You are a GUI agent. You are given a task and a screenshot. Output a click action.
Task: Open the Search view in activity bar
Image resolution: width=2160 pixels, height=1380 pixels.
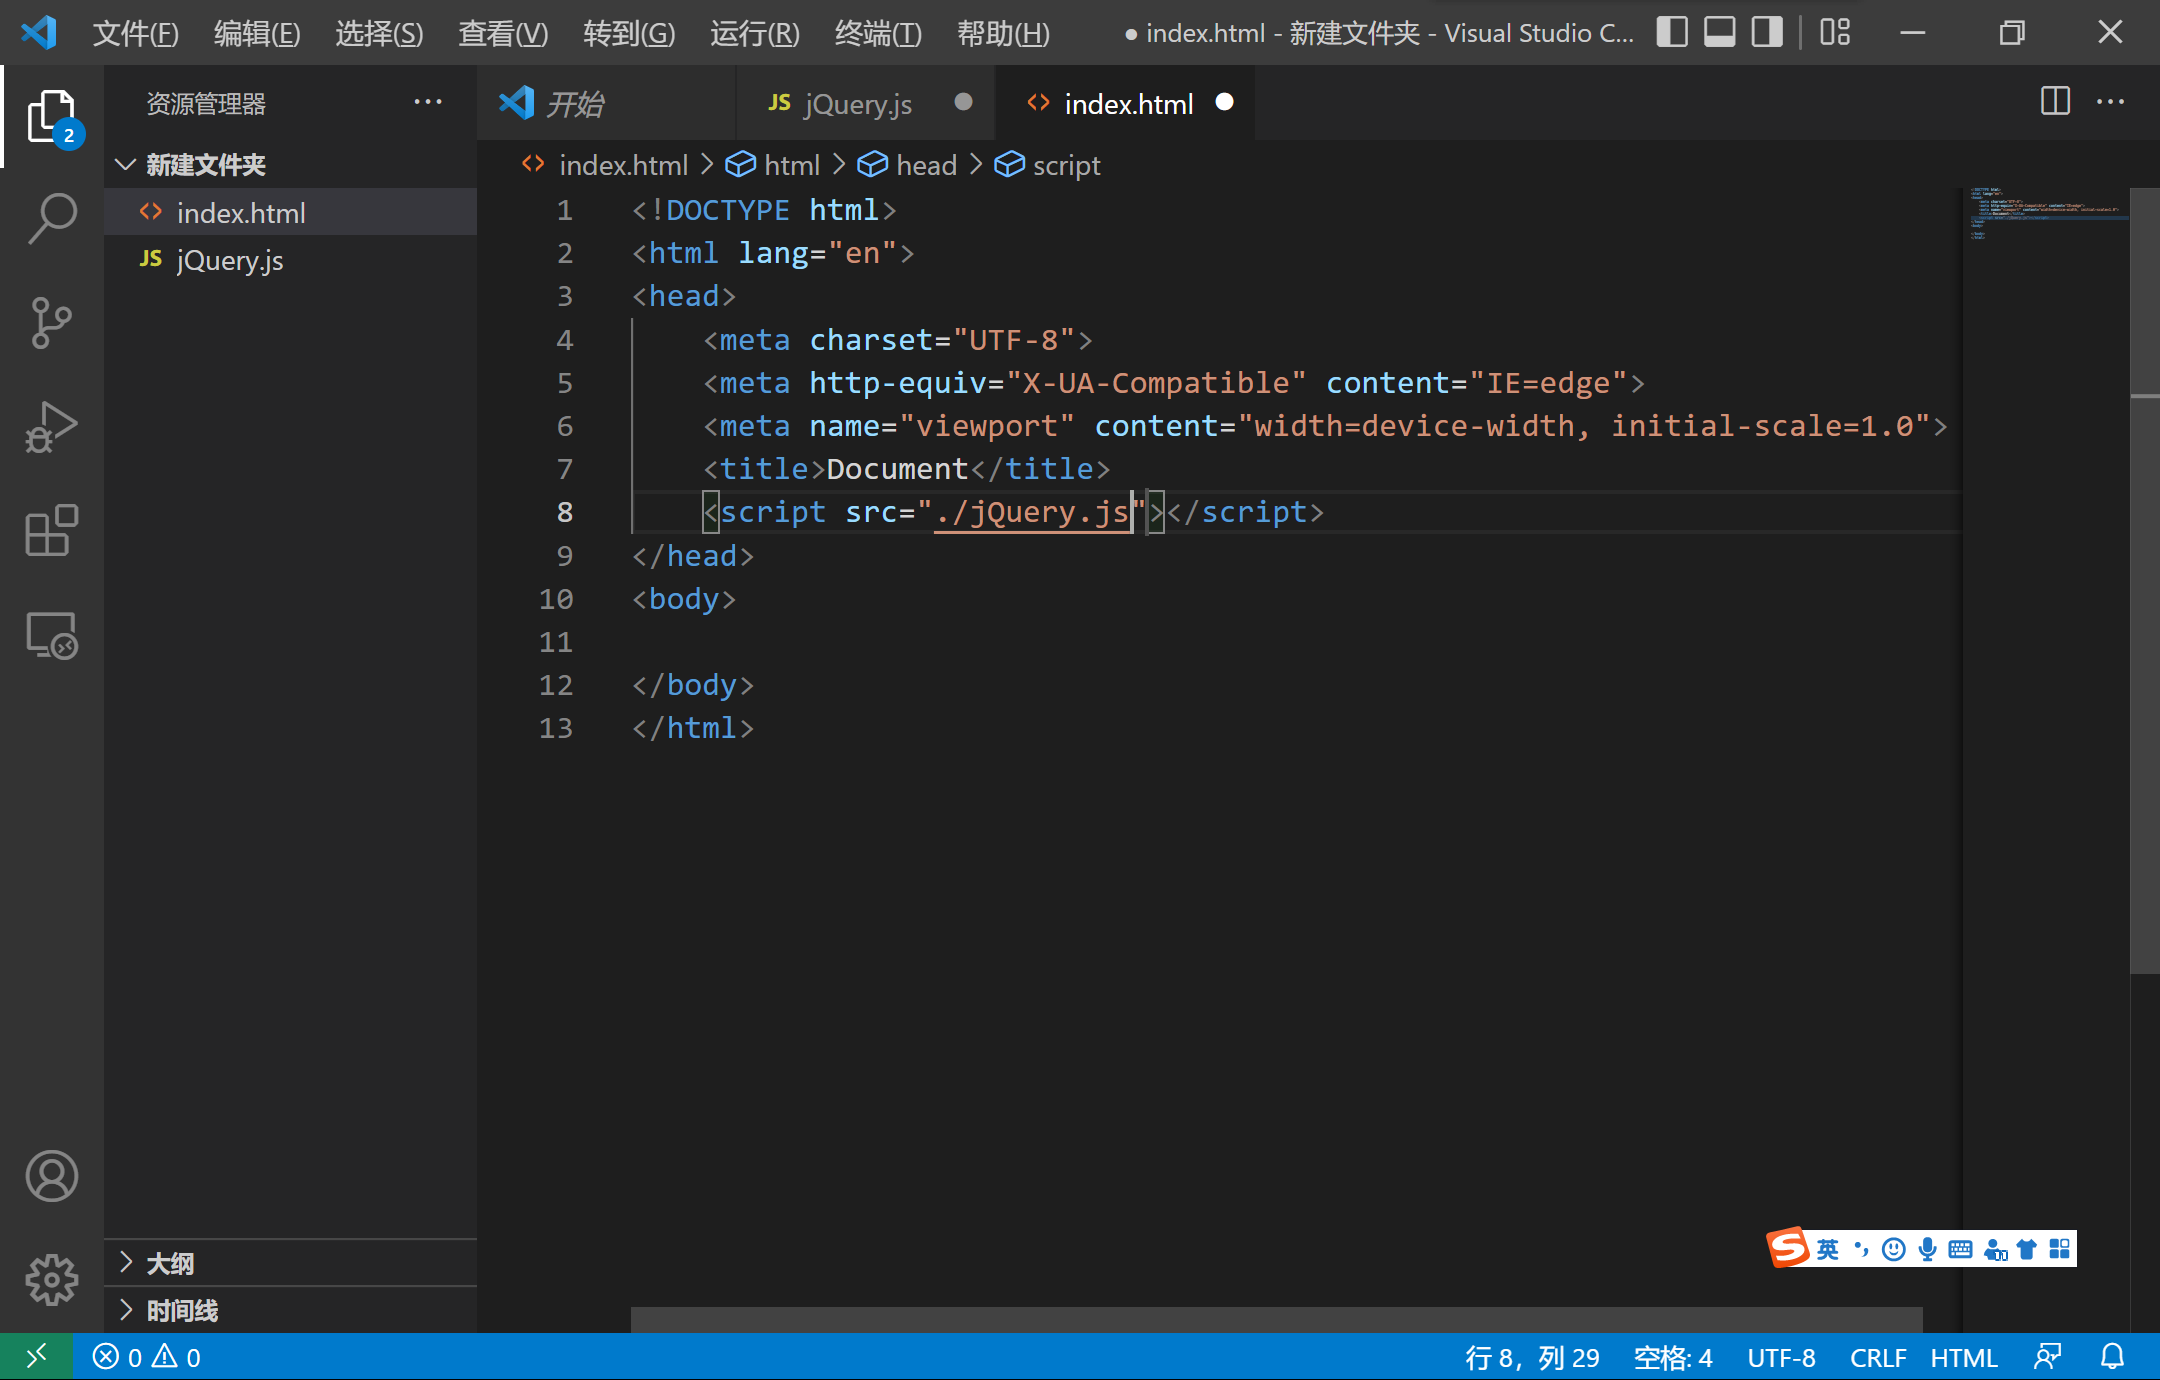click(51, 217)
